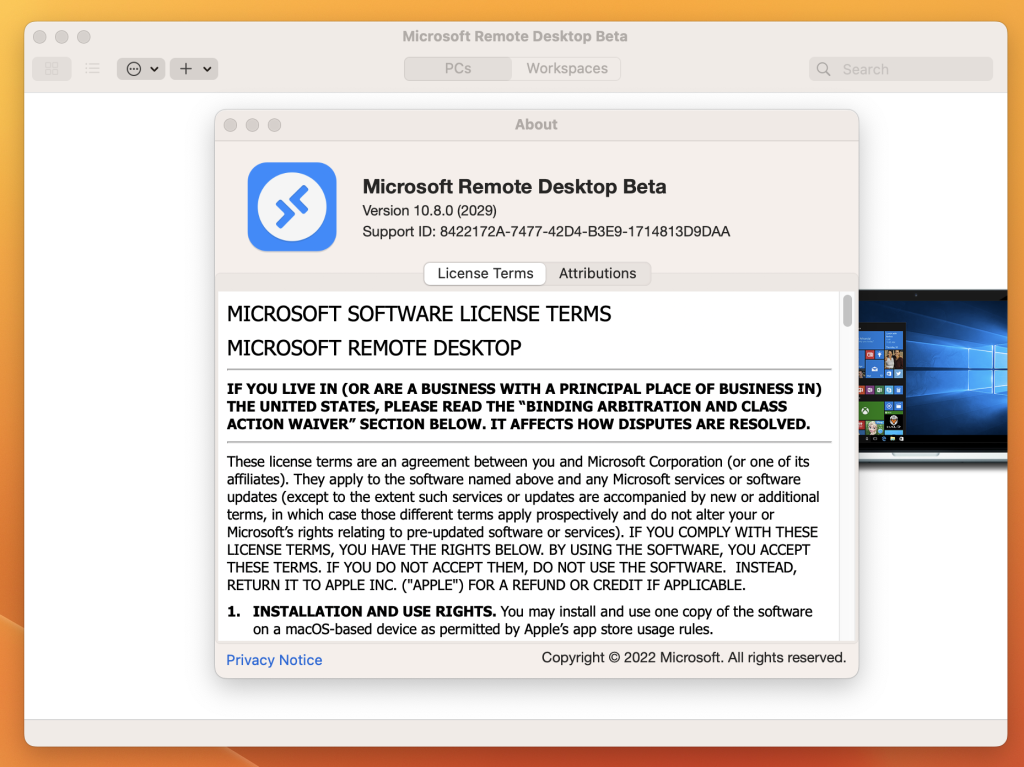1024x767 pixels.
Task: Minimize the main Remote Desktop window
Action: coord(62,37)
